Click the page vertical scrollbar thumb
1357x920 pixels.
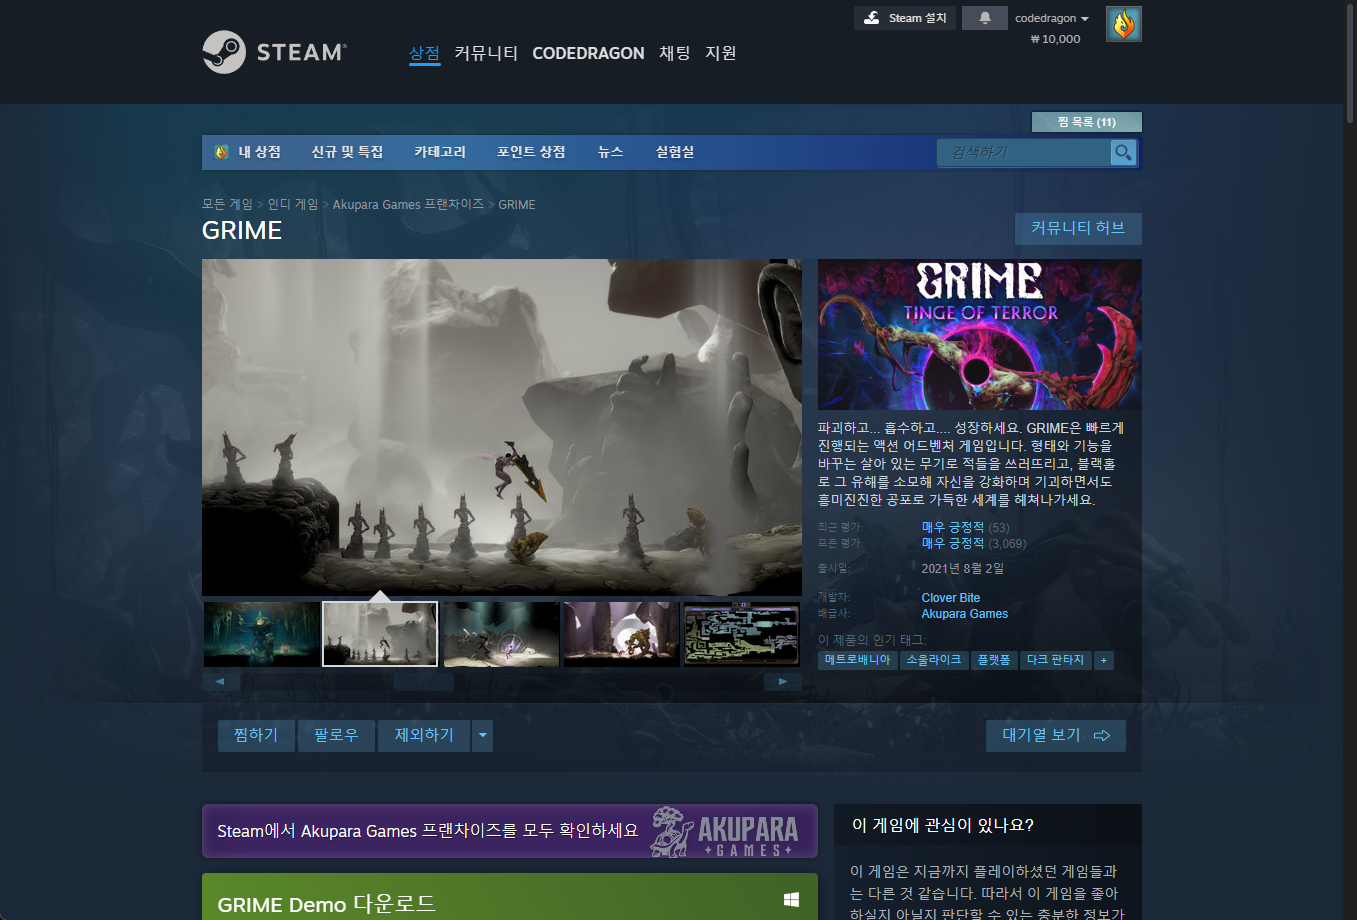pos(1350,62)
